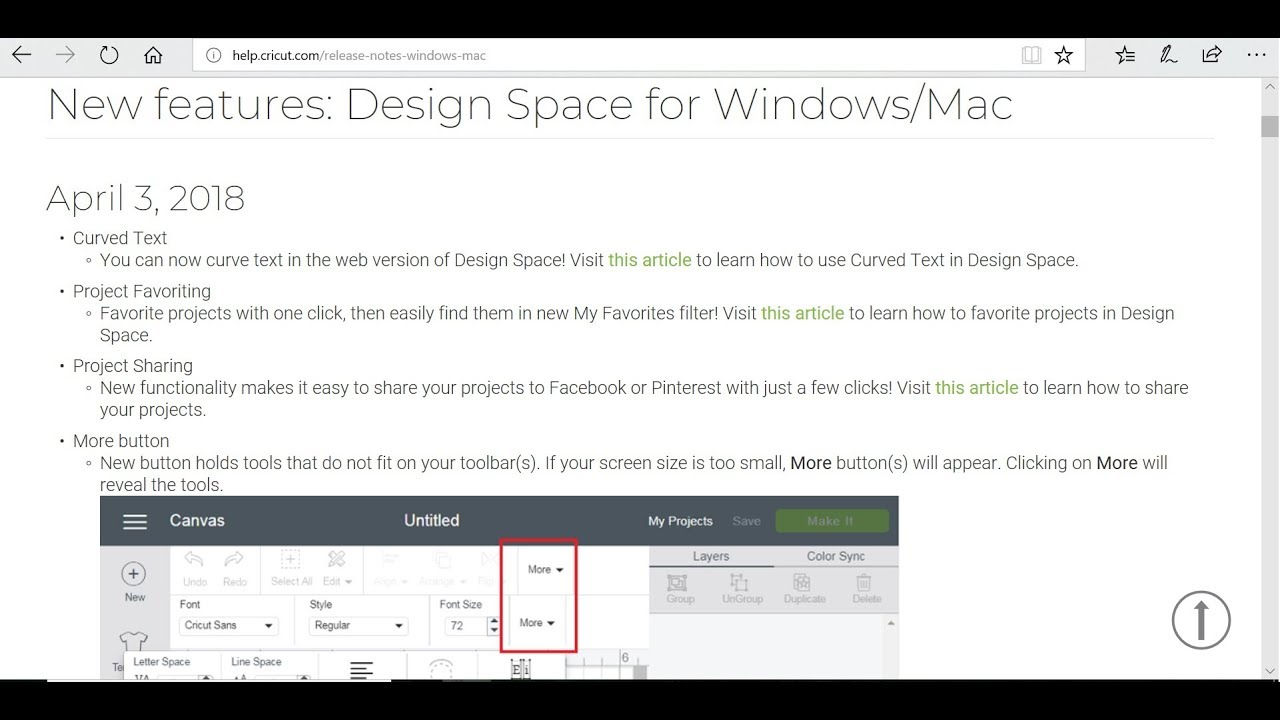Click the Templates t-shirt icon
The image size is (1280, 720).
point(133,642)
